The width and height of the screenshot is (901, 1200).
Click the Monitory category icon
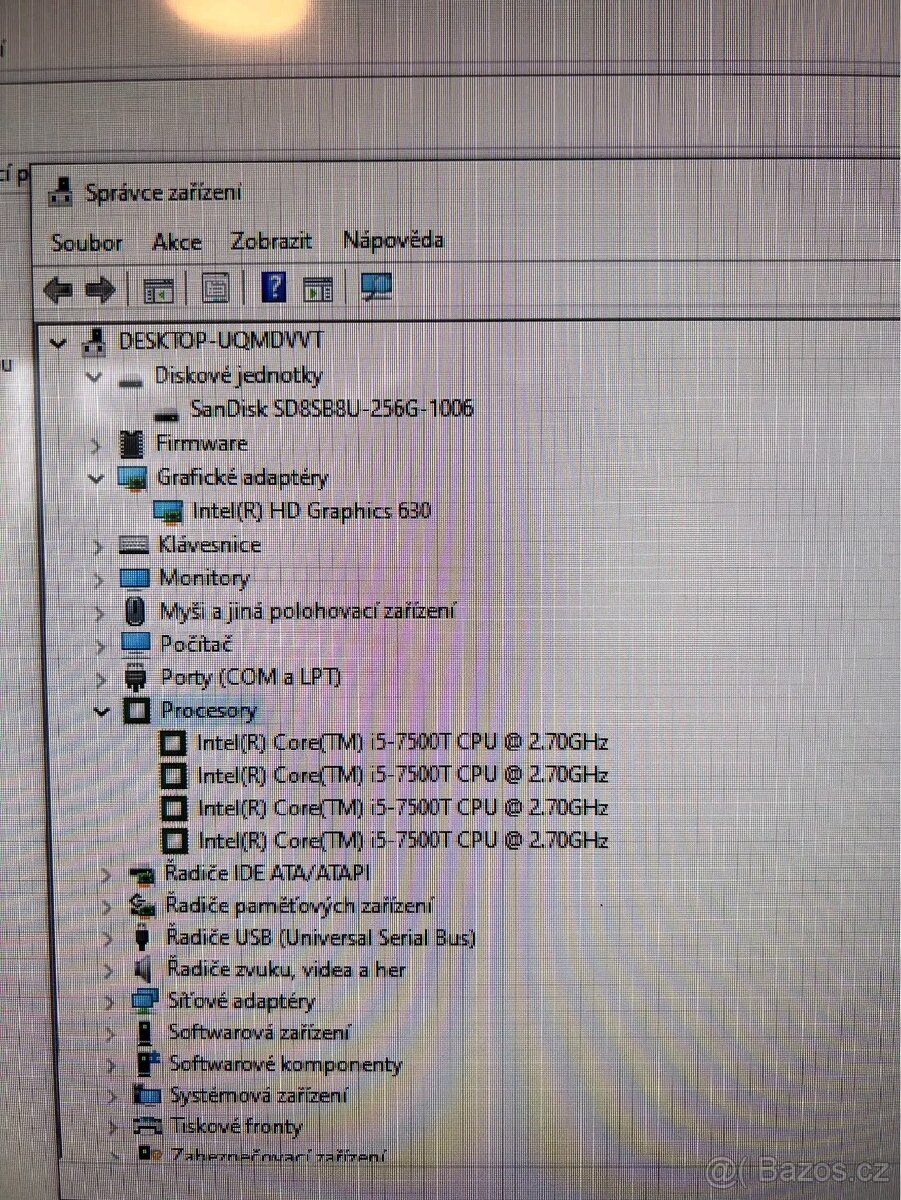tap(135, 578)
